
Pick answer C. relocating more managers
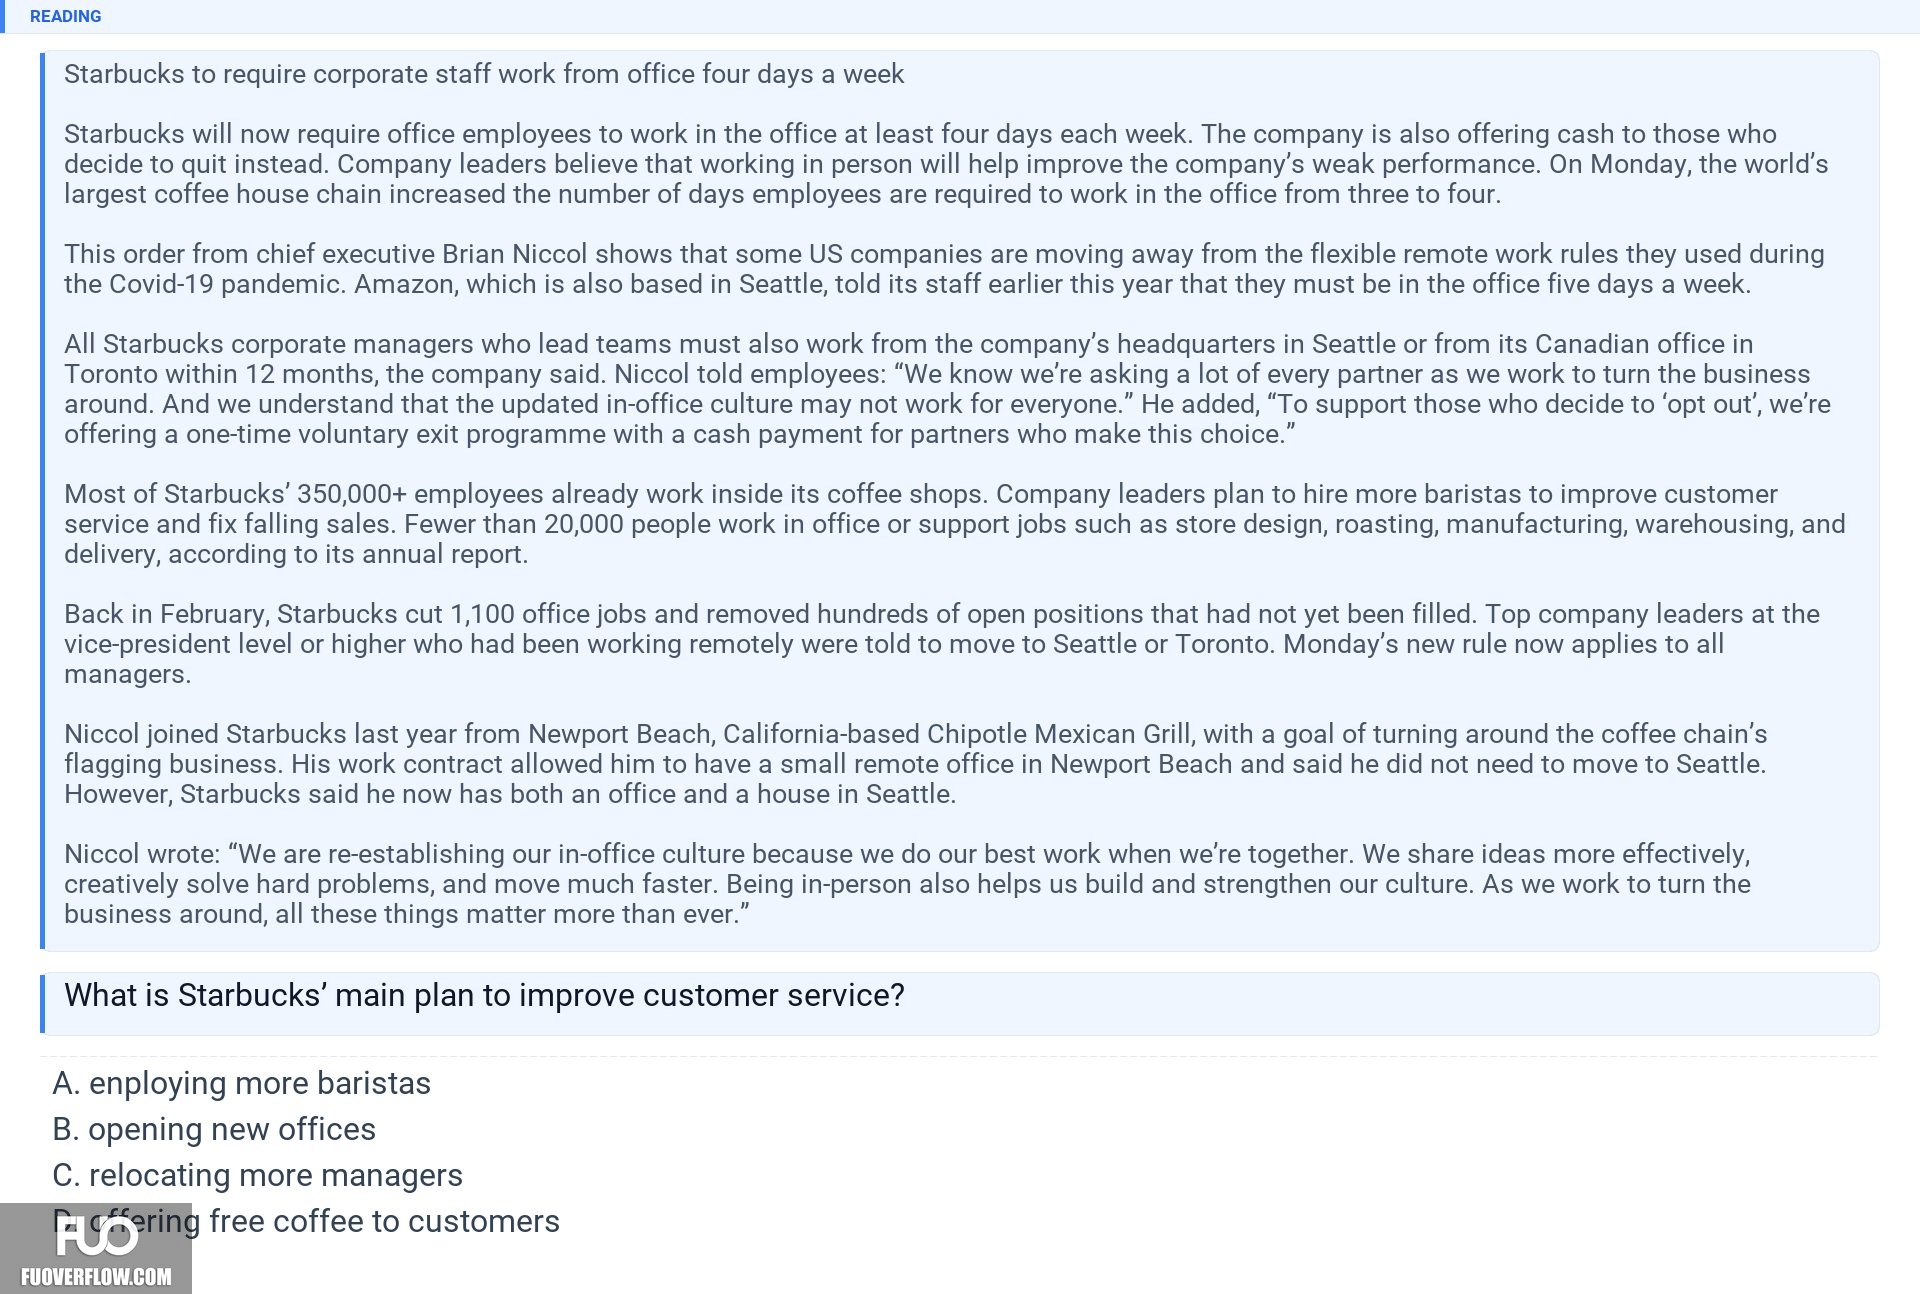pos(257,1175)
